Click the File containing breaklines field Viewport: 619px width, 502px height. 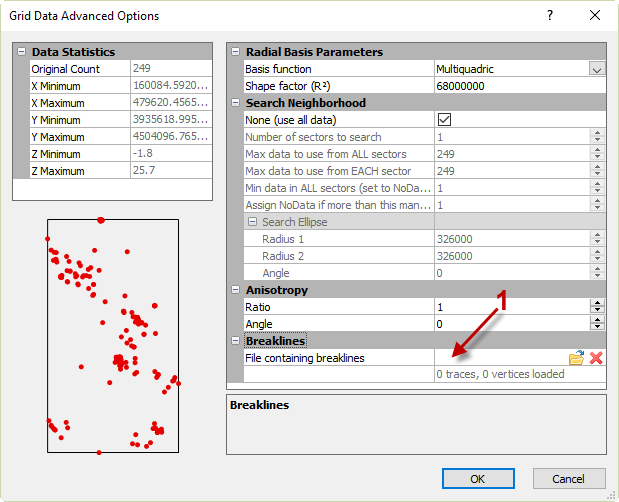coord(501,358)
